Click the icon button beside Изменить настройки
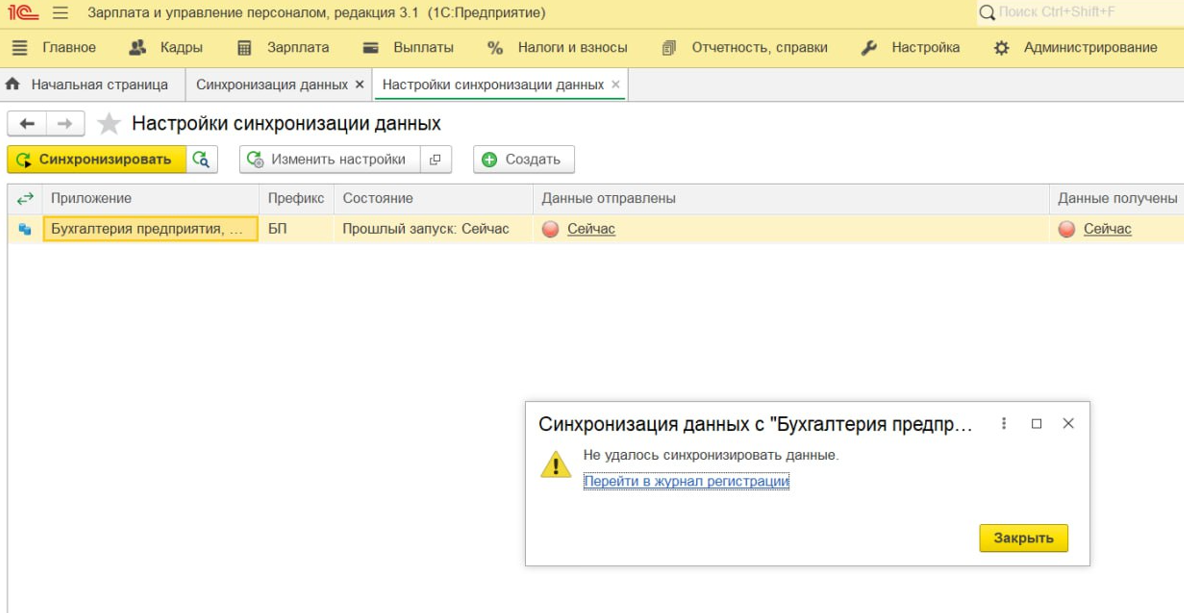 (435, 159)
